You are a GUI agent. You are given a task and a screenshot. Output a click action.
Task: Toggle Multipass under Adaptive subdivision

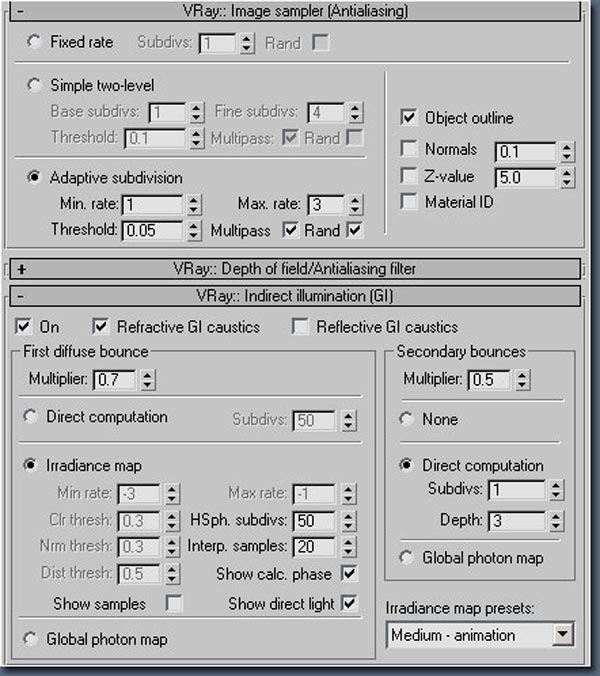pyautogui.click(x=290, y=230)
